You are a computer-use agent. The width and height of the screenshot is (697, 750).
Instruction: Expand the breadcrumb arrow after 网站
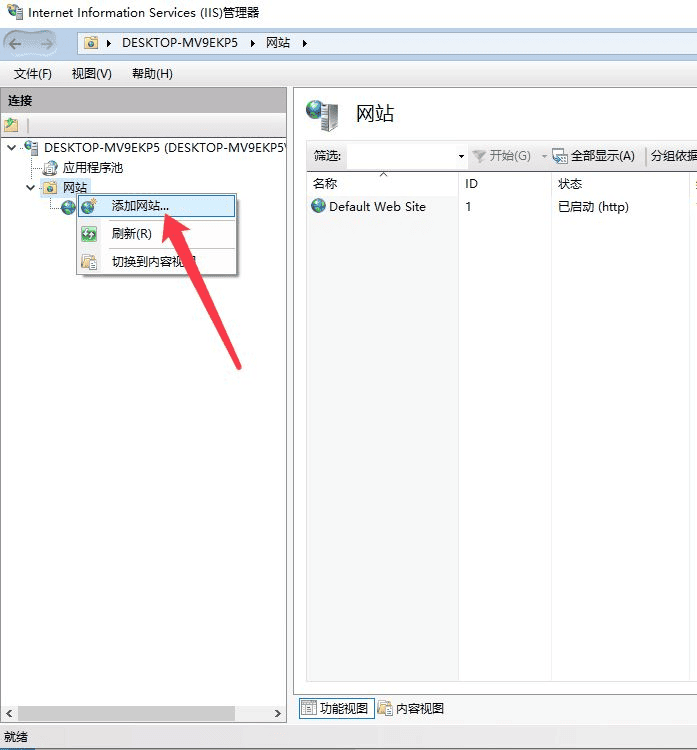305,44
